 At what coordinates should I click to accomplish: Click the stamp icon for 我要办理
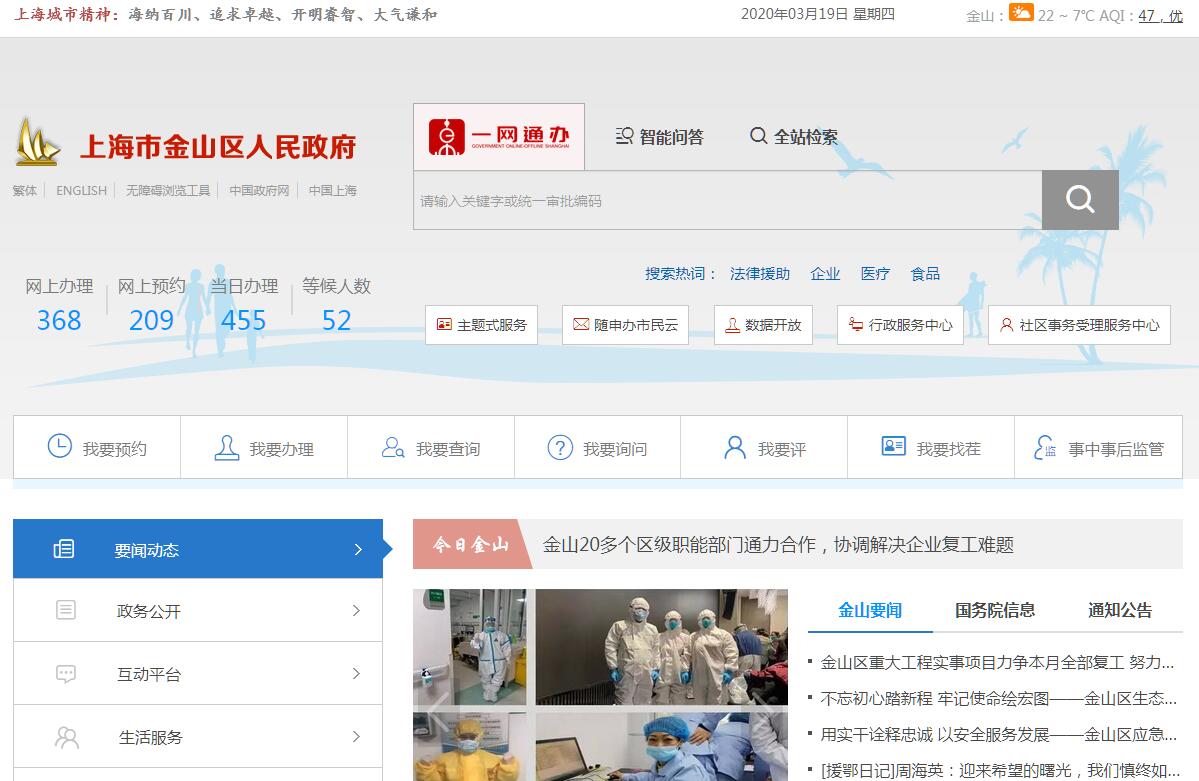point(227,448)
